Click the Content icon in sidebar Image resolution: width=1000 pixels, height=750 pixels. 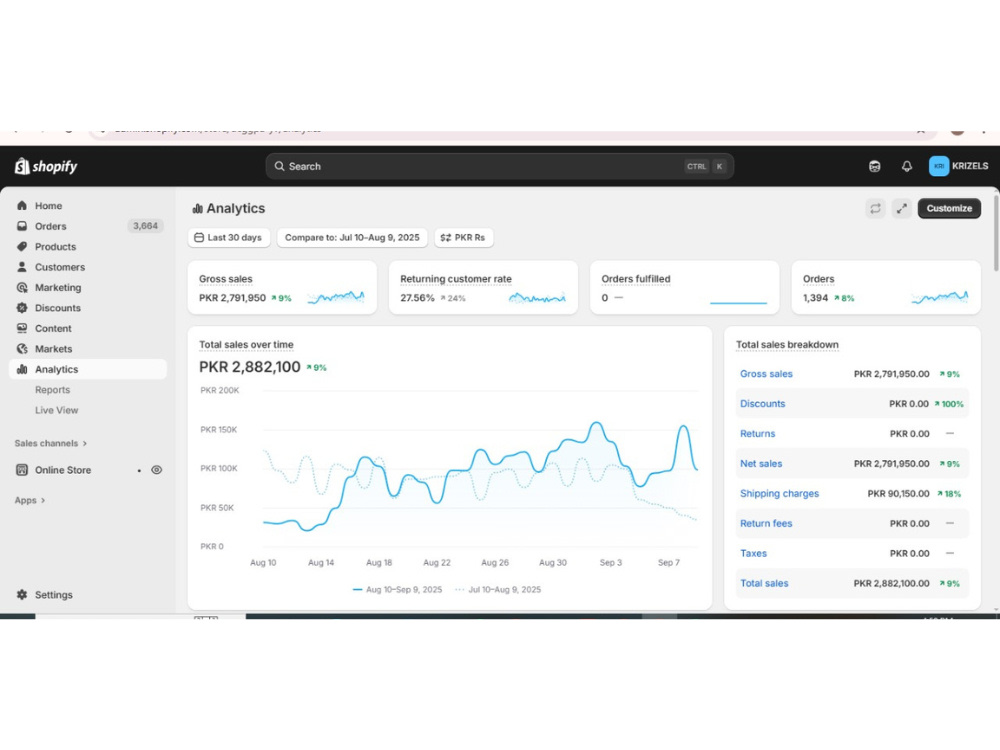(x=22, y=328)
